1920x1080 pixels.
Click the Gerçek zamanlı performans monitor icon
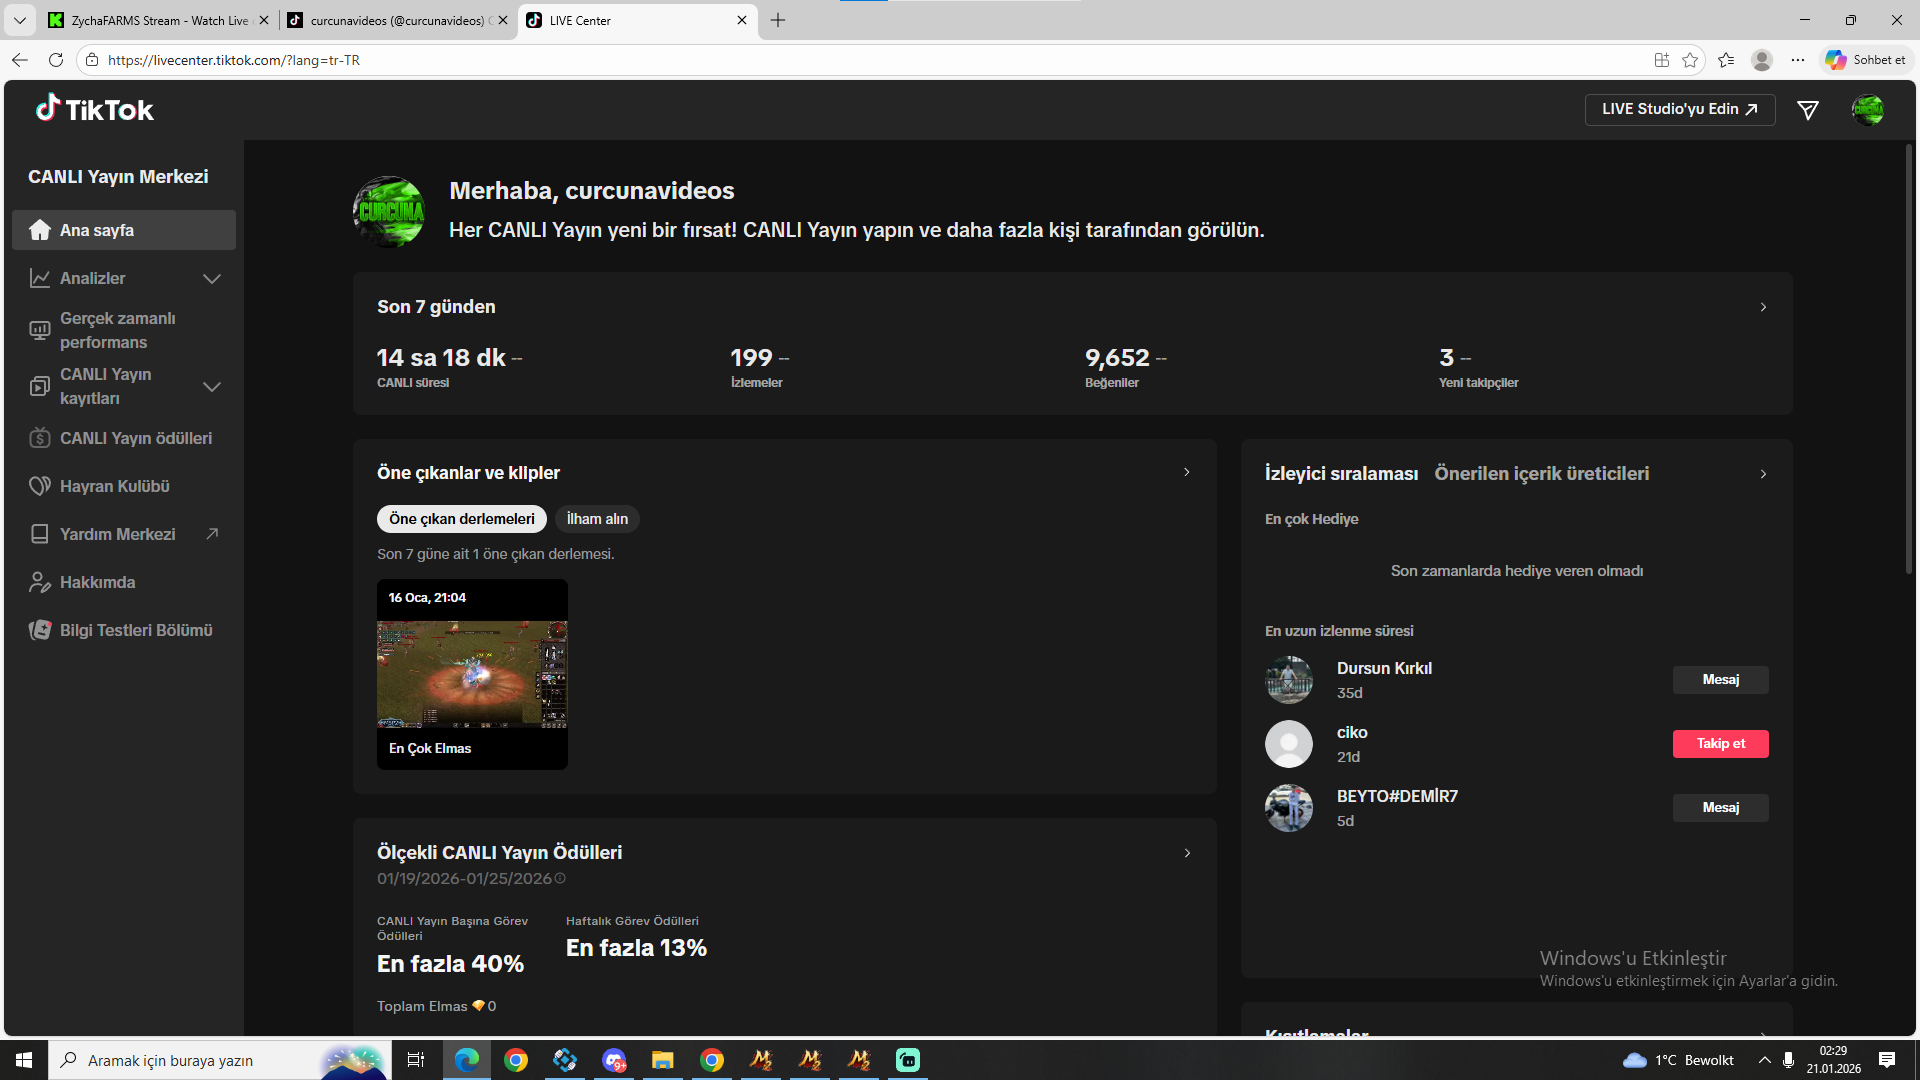coord(40,330)
